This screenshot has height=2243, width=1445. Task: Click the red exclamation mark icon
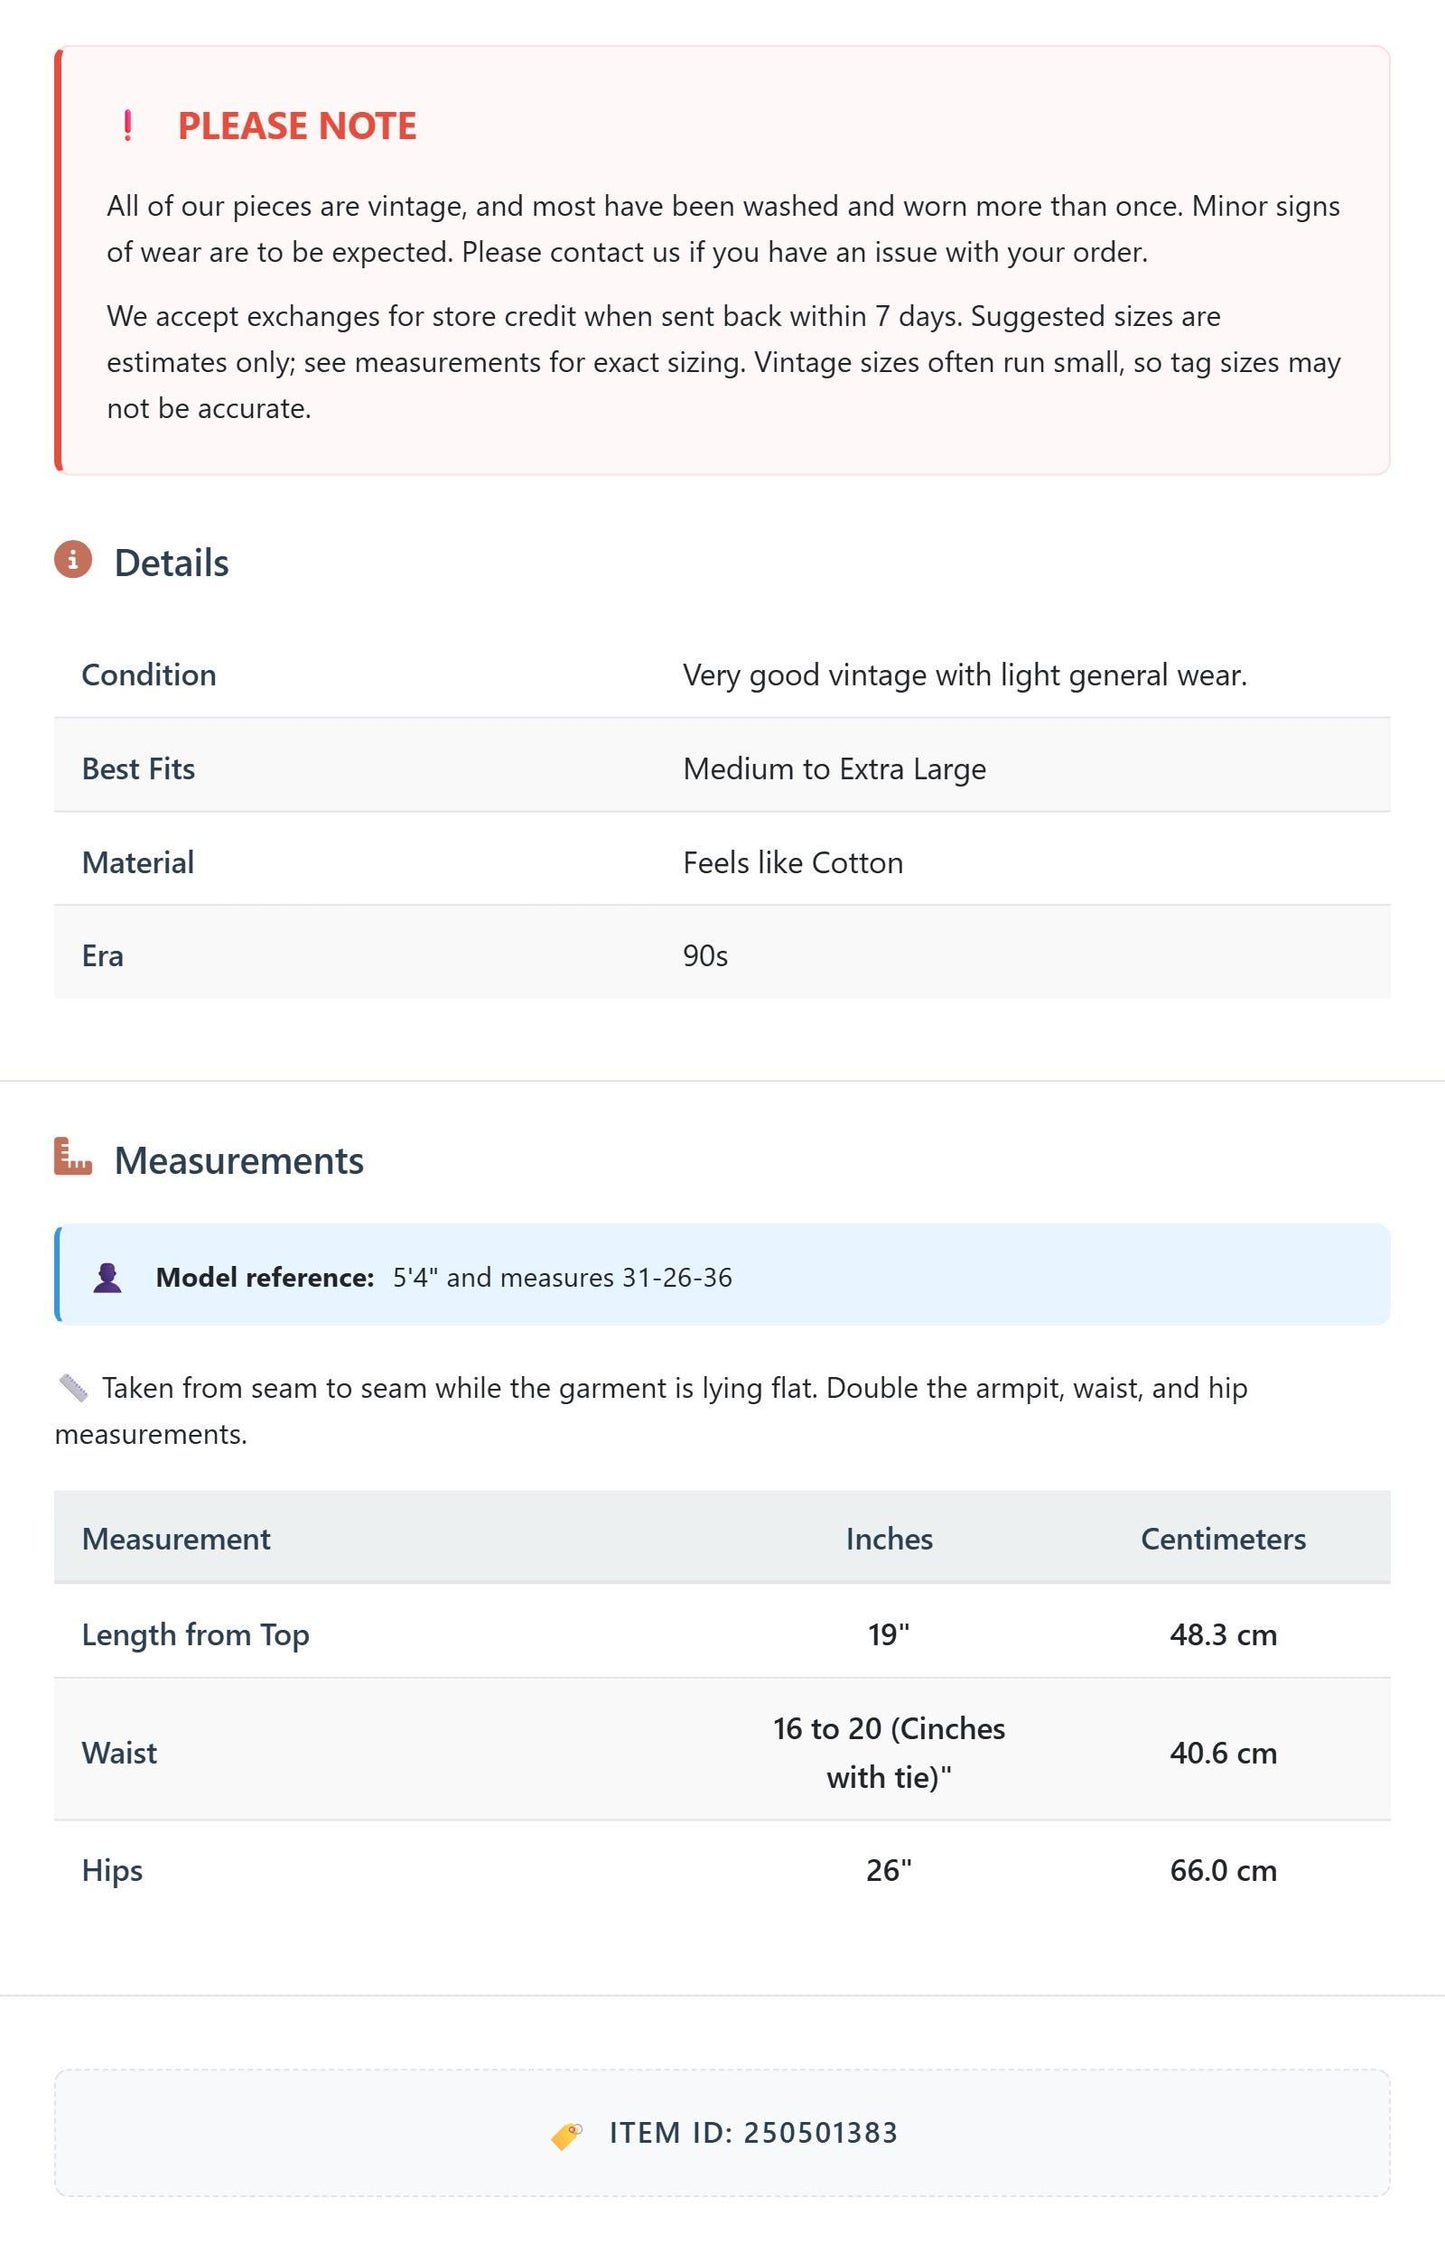click(127, 126)
